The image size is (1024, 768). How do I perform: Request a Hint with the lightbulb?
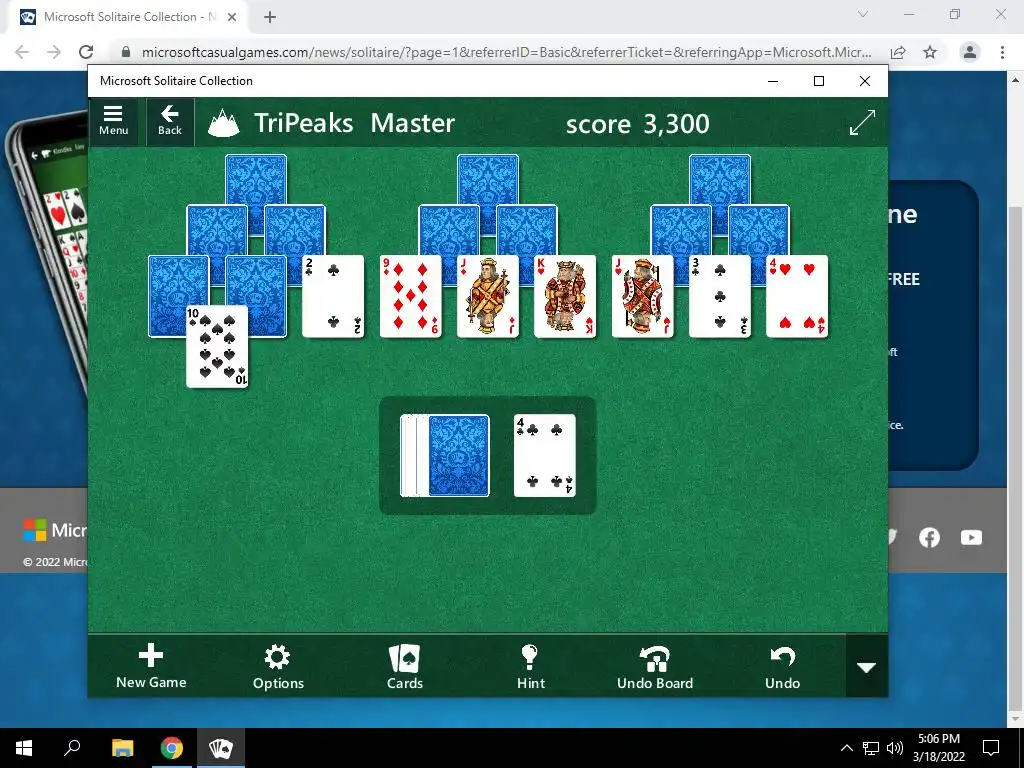pos(530,666)
